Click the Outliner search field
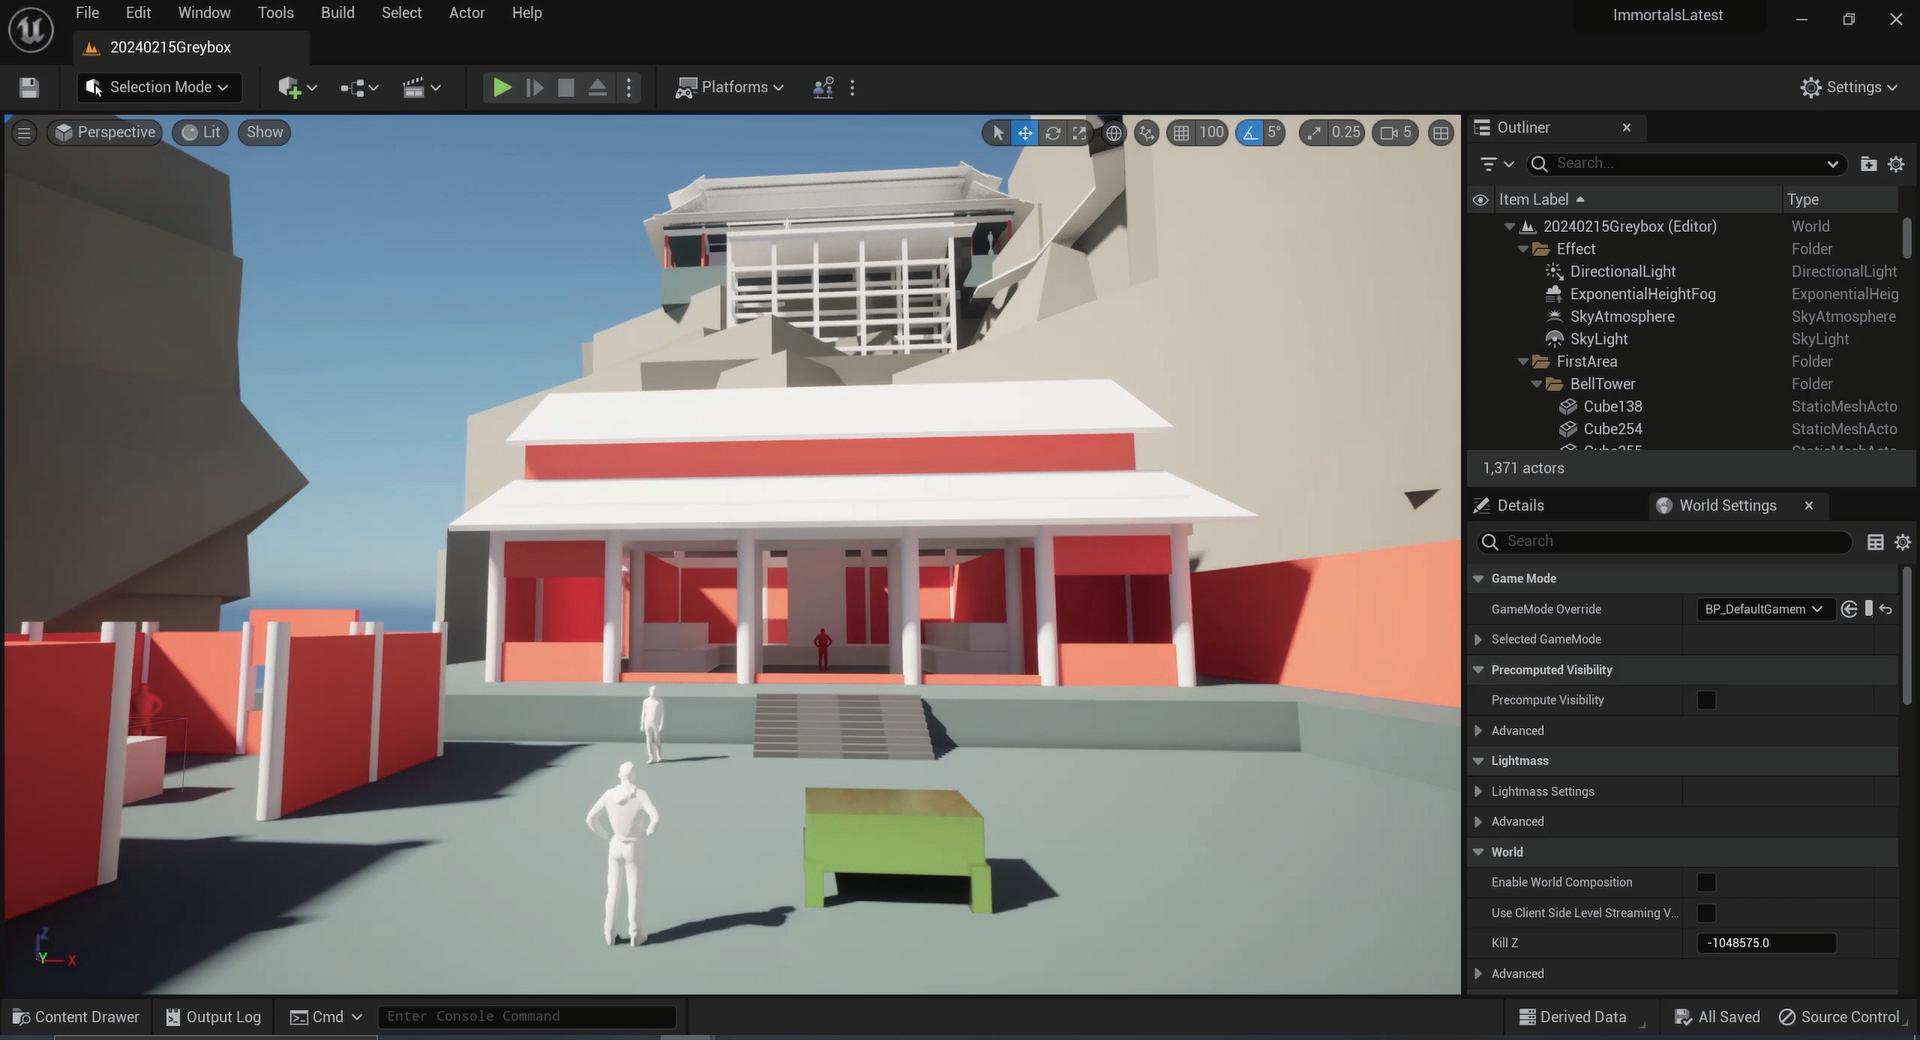Image resolution: width=1920 pixels, height=1040 pixels. click(1685, 164)
